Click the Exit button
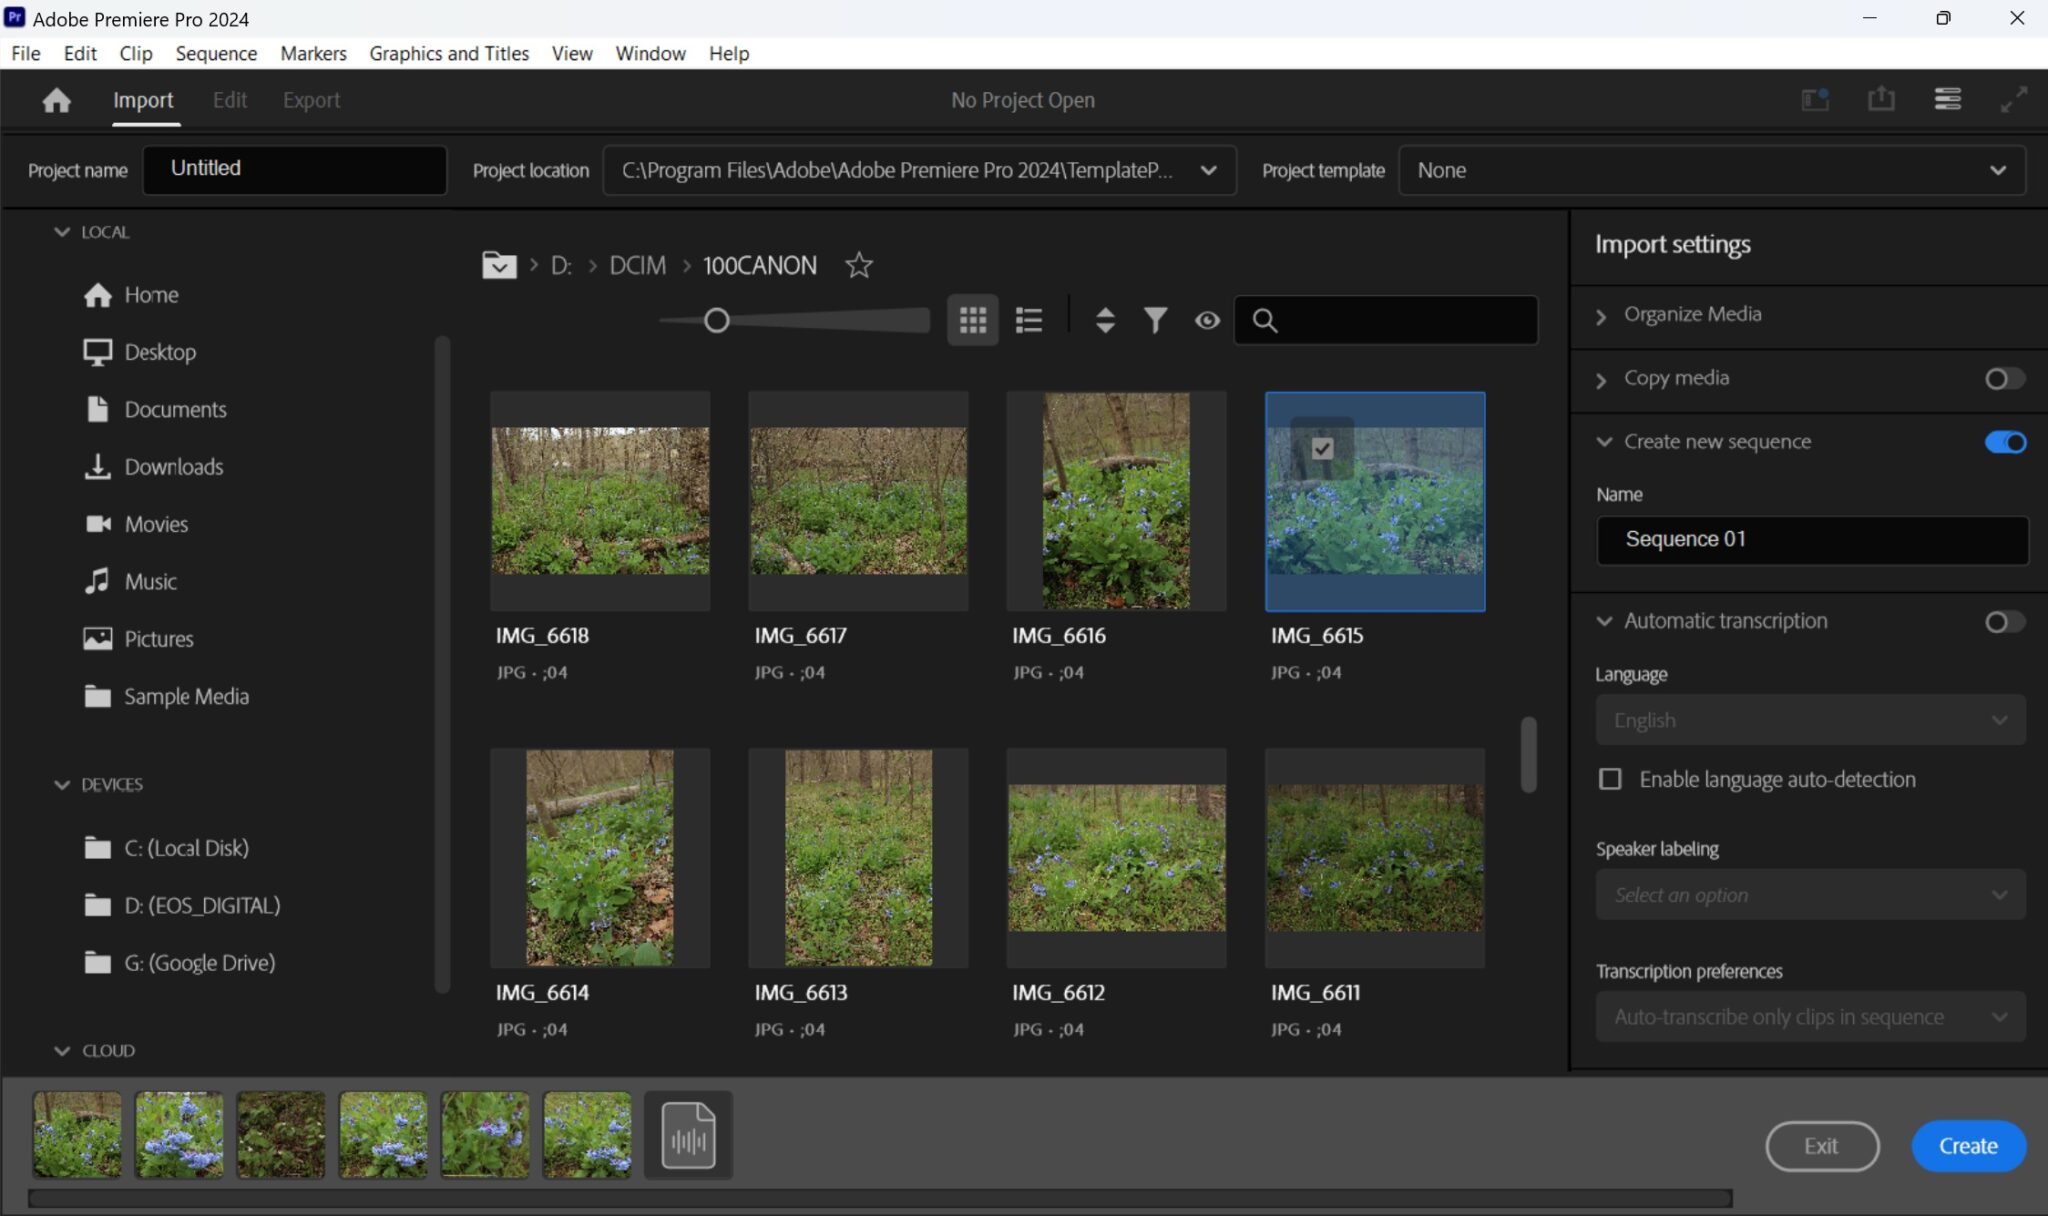Screen dimensions: 2048x1216 [x=1822, y=1146]
